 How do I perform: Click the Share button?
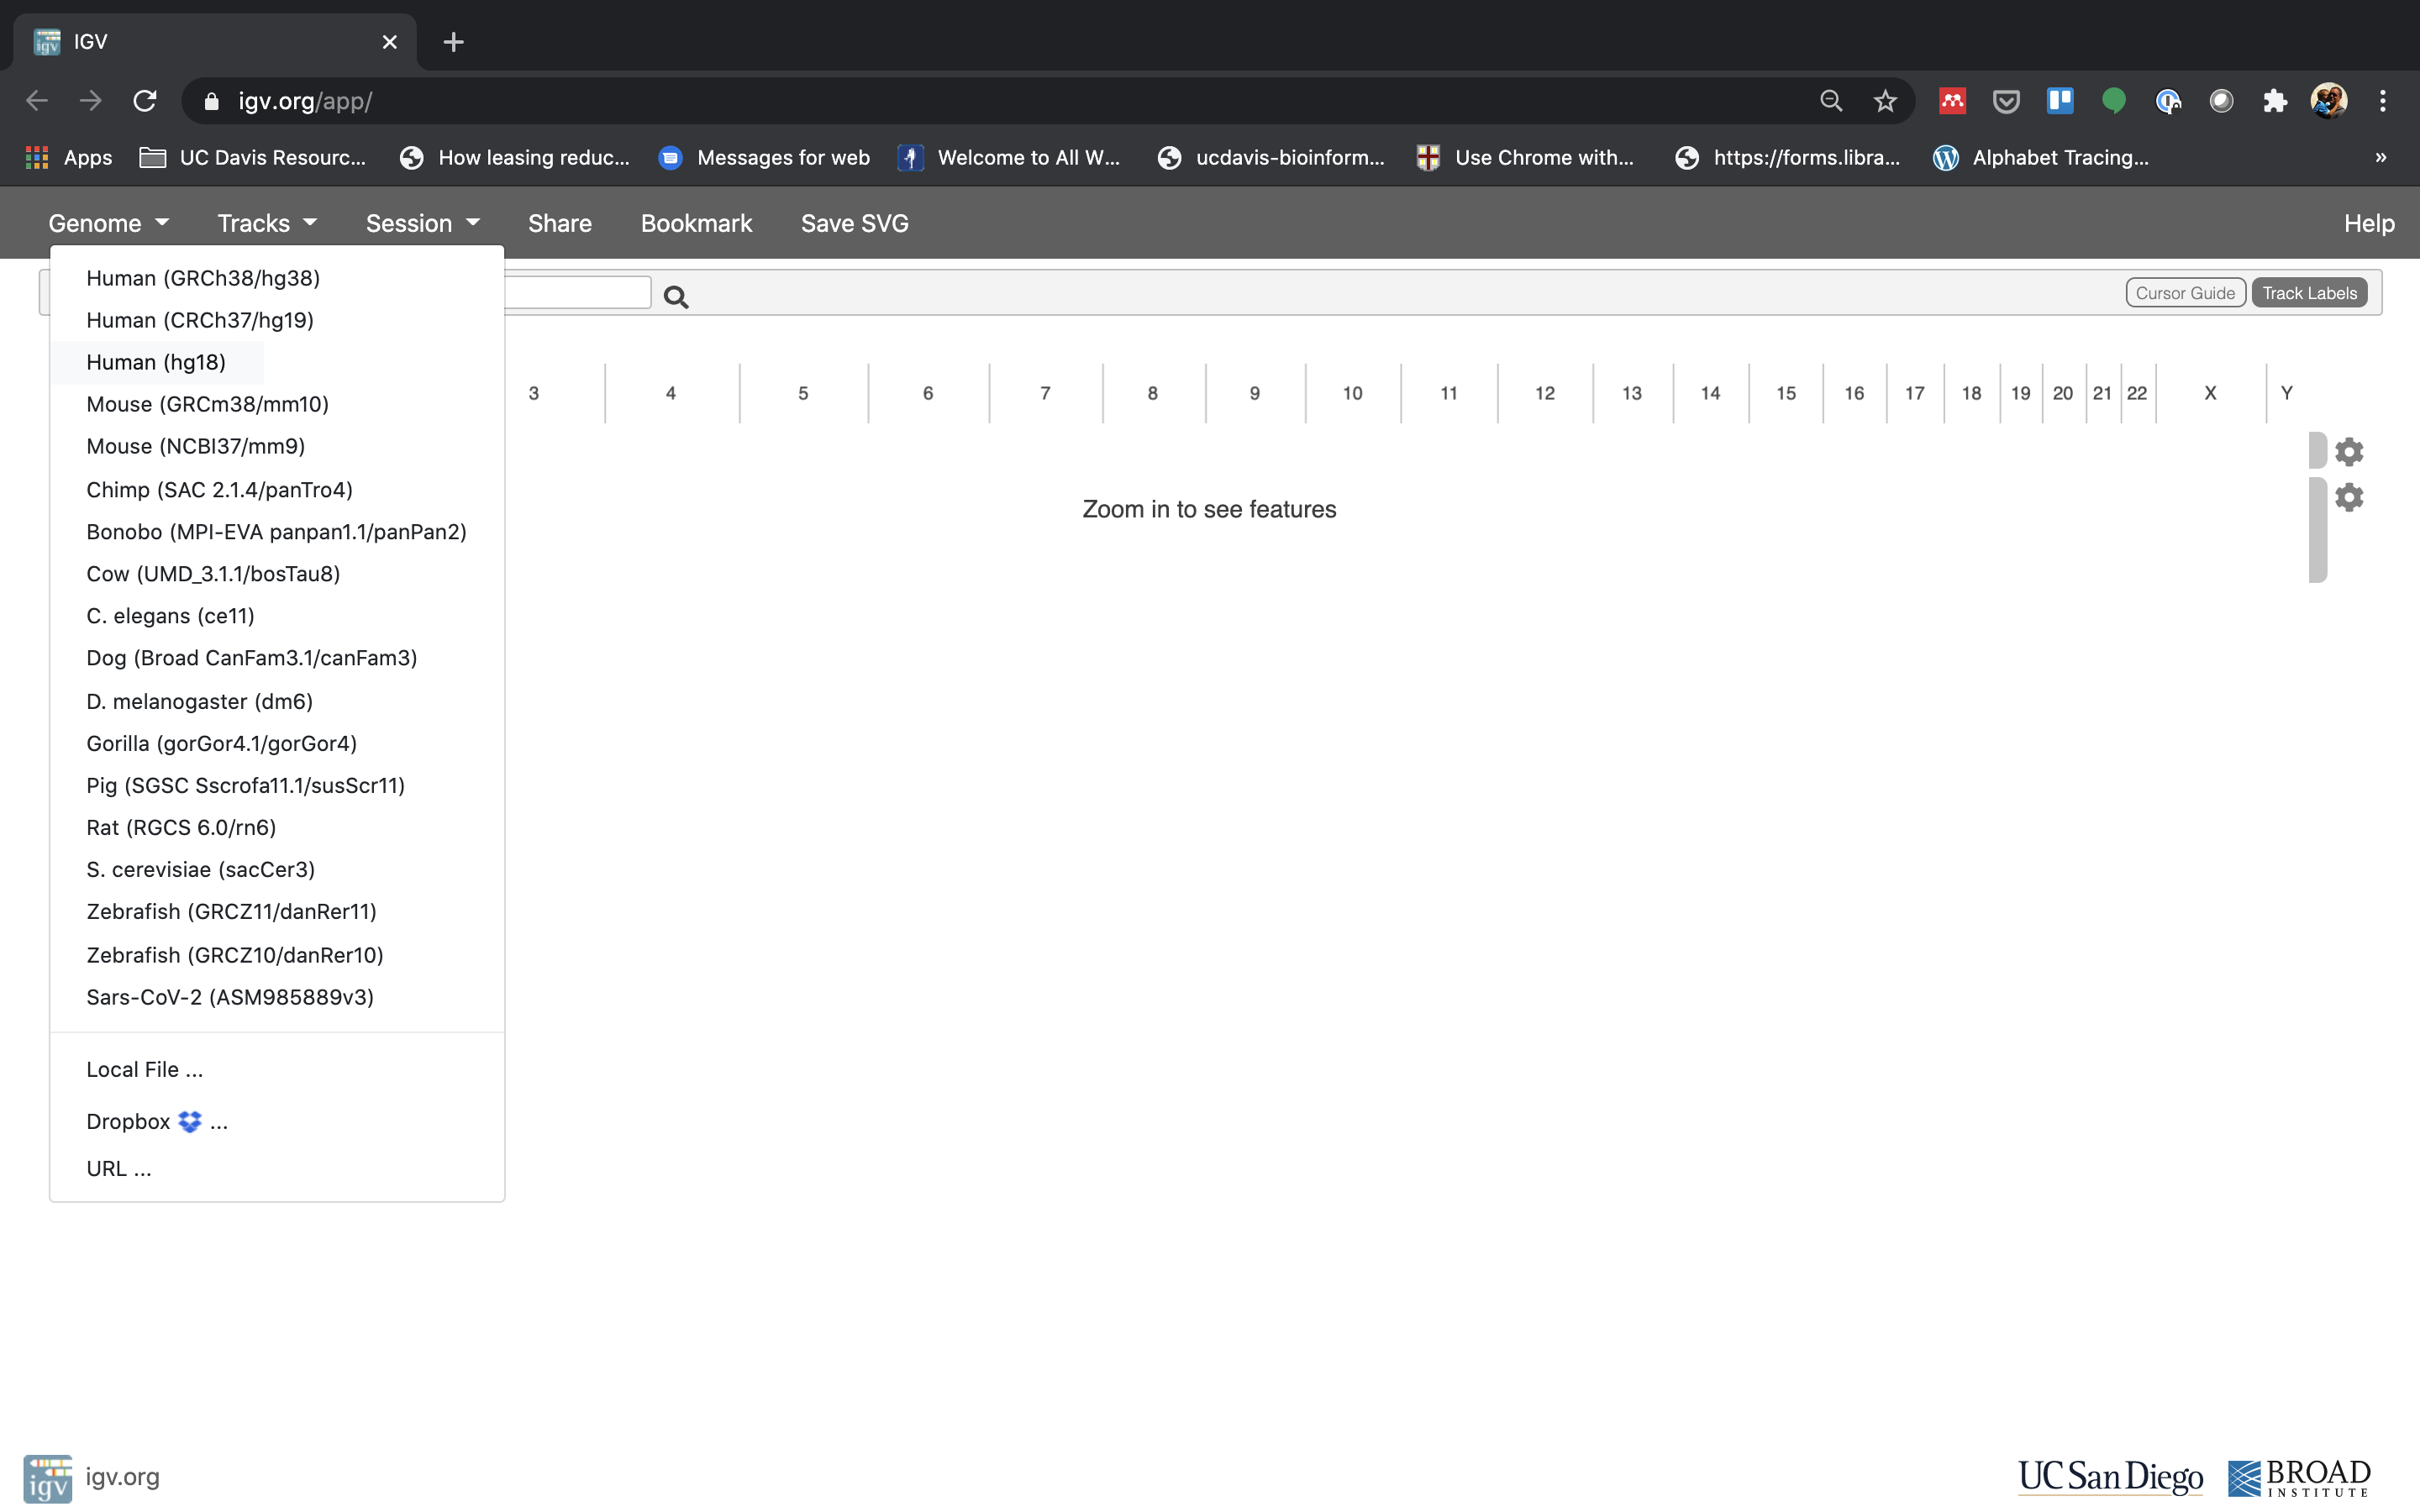coord(560,223)
